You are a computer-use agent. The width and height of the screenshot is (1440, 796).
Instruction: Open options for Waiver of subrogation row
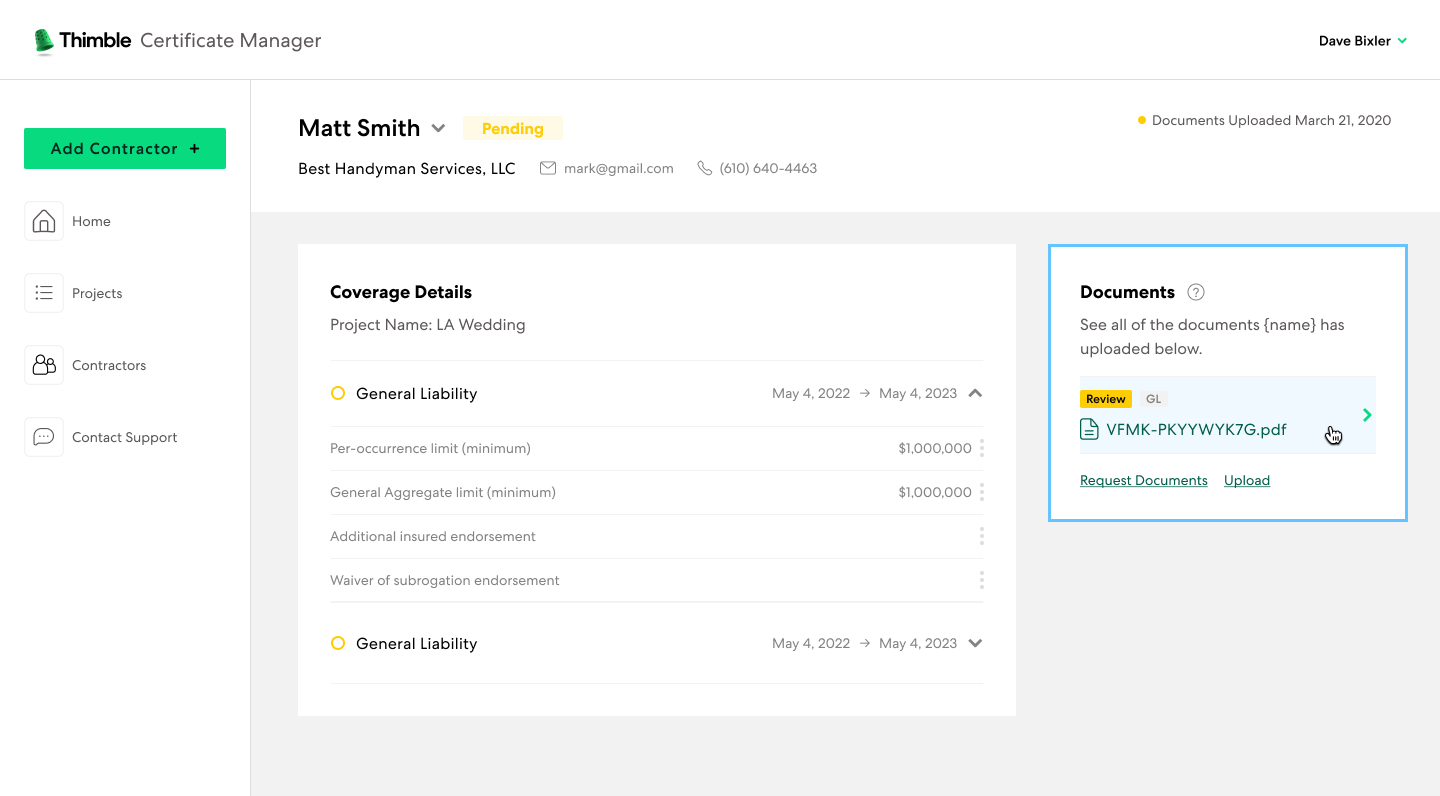coord(982,580)
